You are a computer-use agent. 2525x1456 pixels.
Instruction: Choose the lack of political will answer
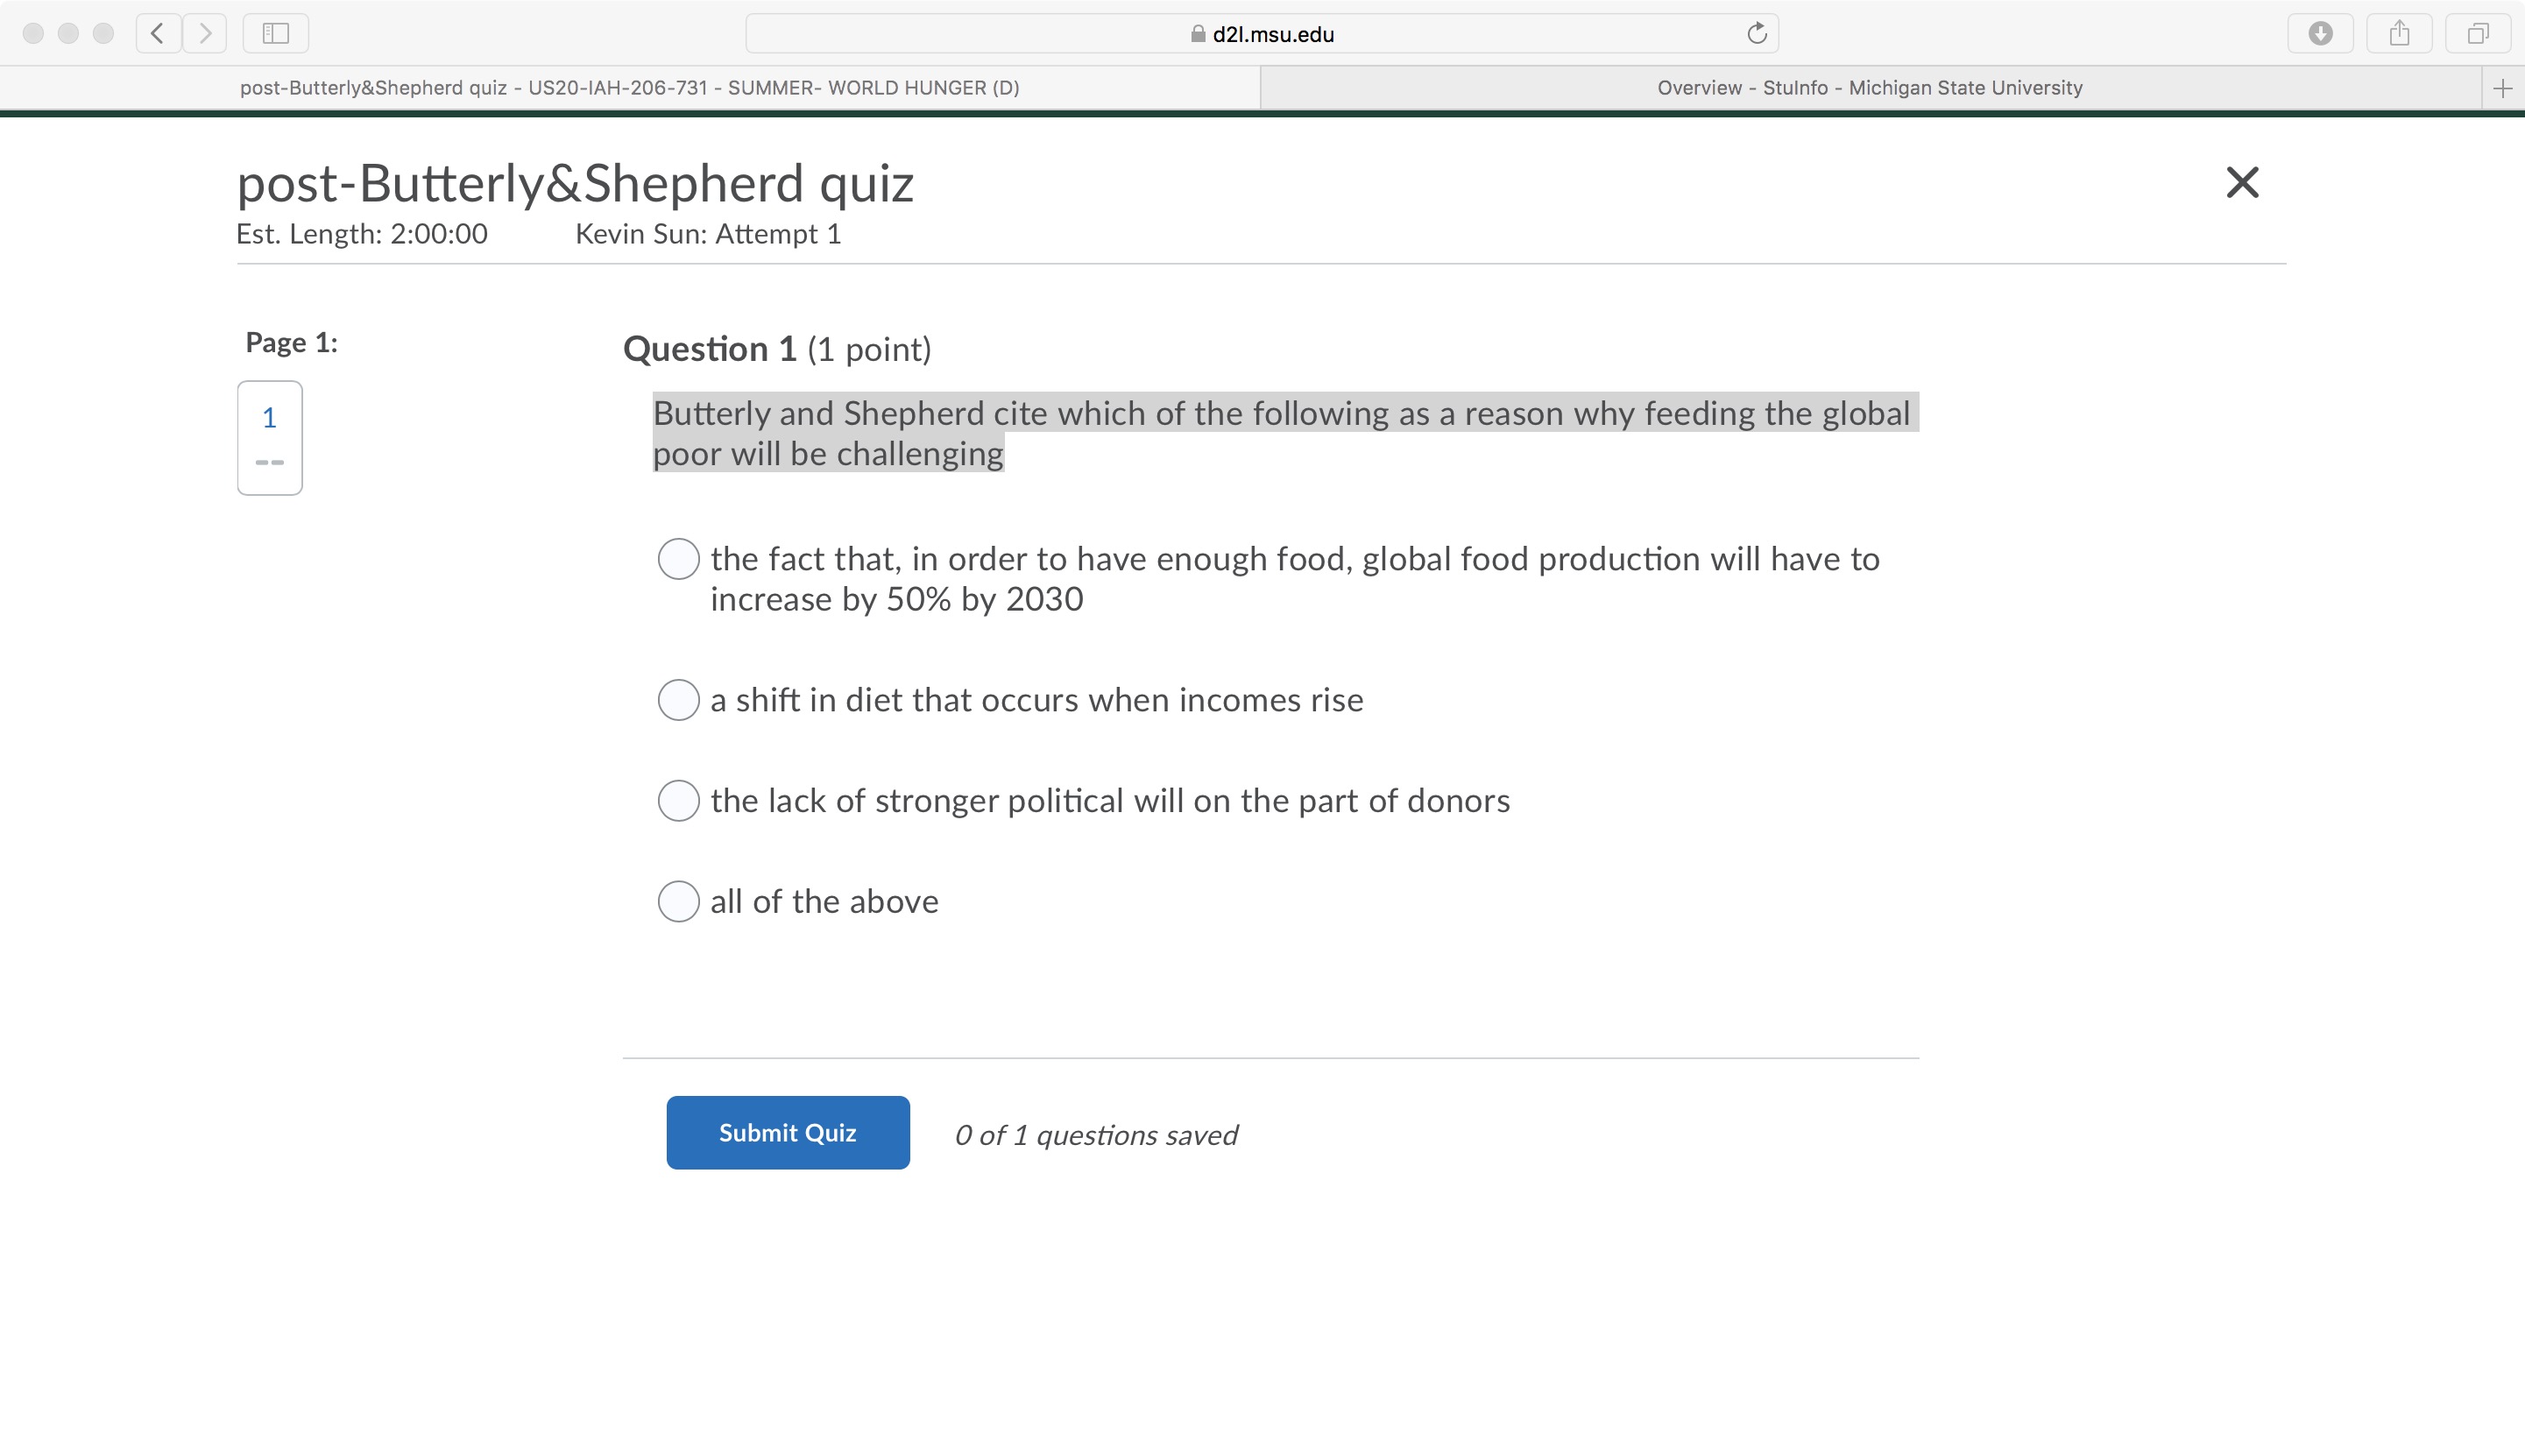(x=678, y=801)
